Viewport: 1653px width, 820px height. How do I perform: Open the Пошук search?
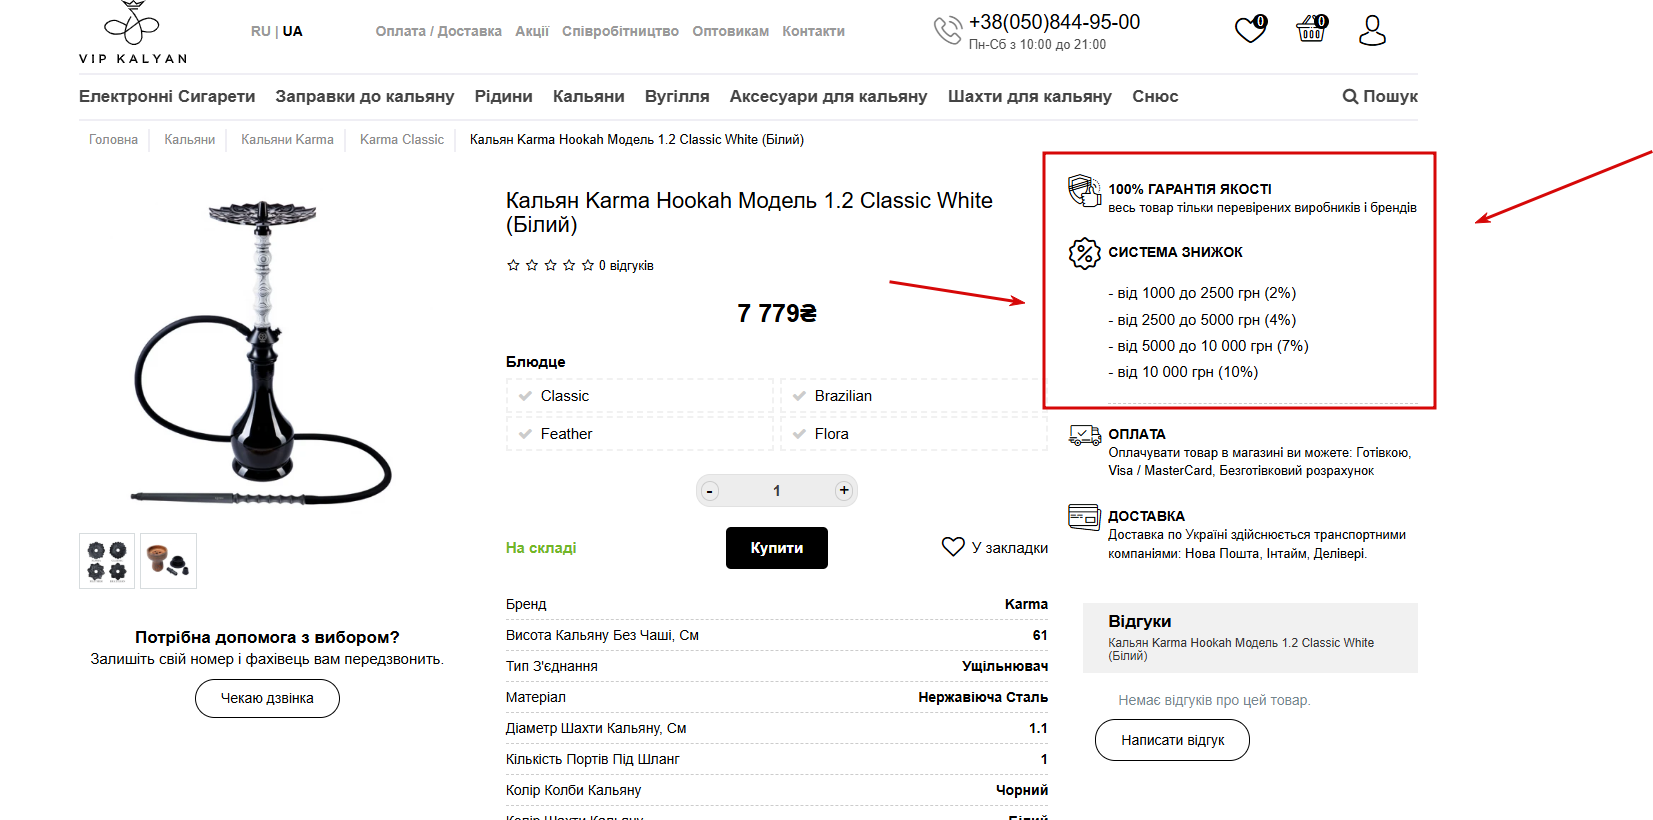point(1380,96)
